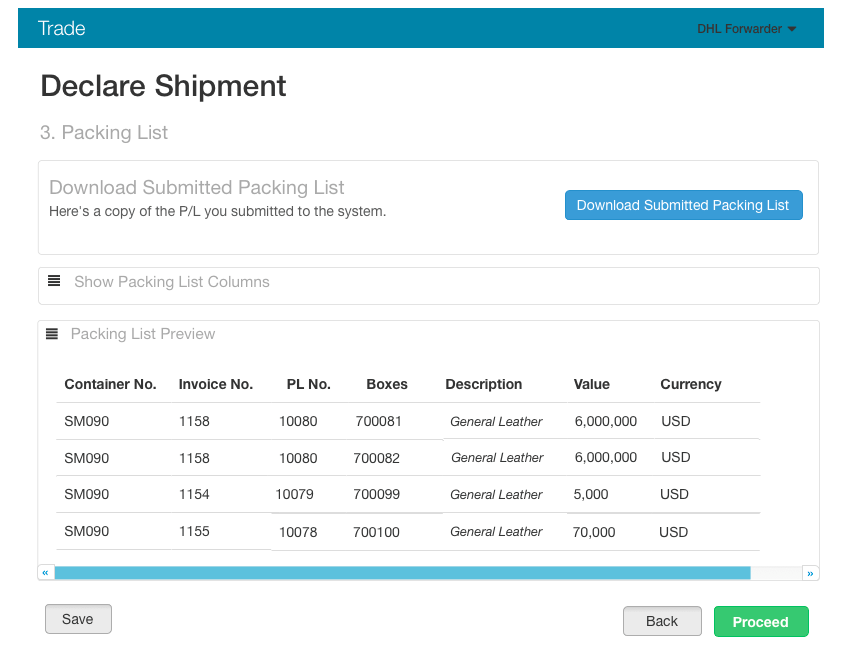Click the green Proceed button
Image resolution: width=845 pixels, height=646 pixels.
pyautogui.click(x=760, y=622)
